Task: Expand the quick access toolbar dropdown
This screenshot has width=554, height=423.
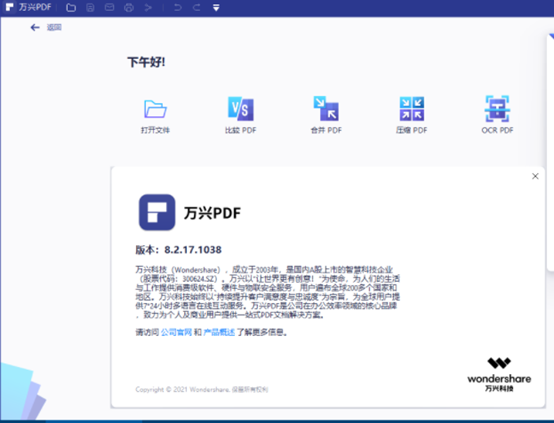Action: click(x=216, y=7)
